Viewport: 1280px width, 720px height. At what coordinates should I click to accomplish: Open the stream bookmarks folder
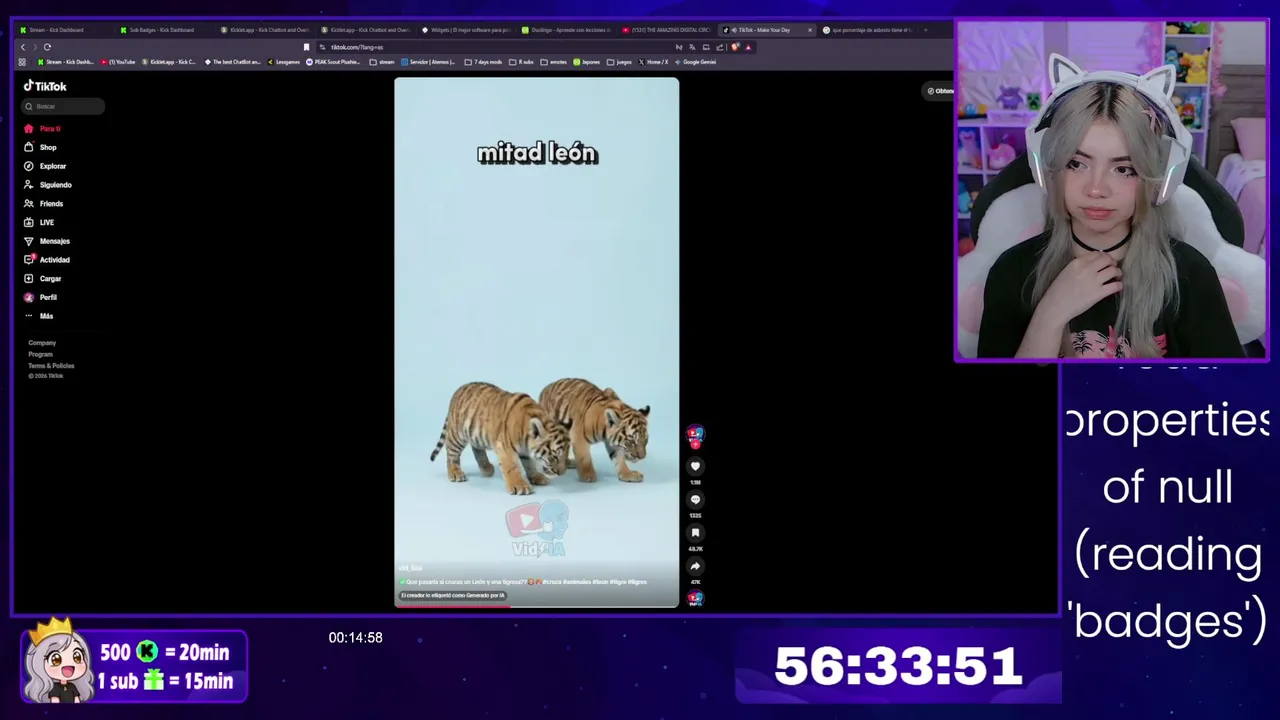click(x=382, y=62)
